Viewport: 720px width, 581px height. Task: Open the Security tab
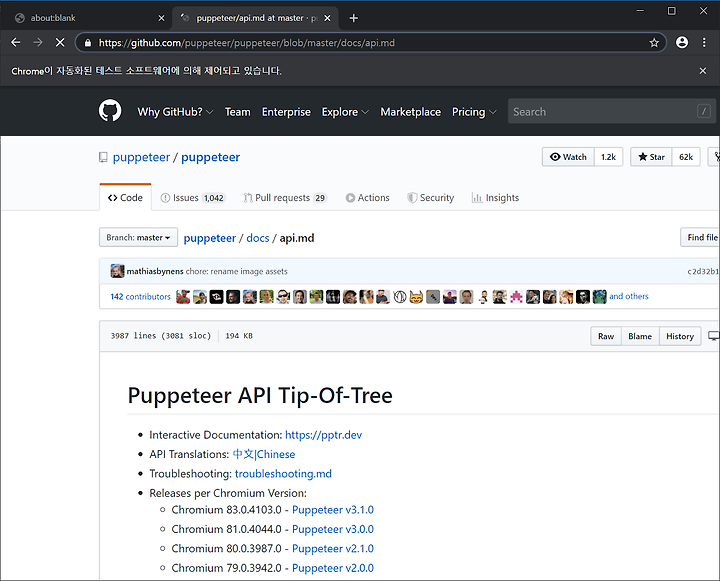(x=430, y=197)
